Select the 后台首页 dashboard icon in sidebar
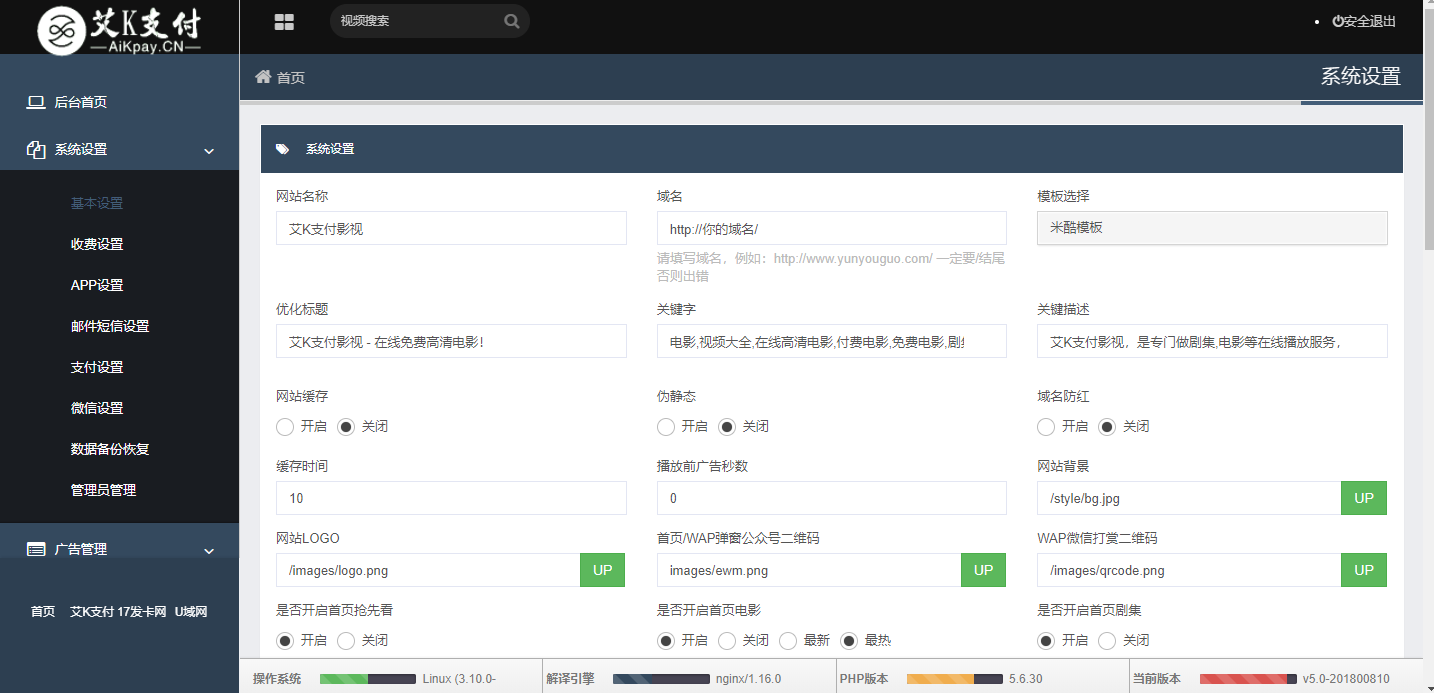Image resolution: width=1434 pixels, height=693 pixels. click(37, 101)
